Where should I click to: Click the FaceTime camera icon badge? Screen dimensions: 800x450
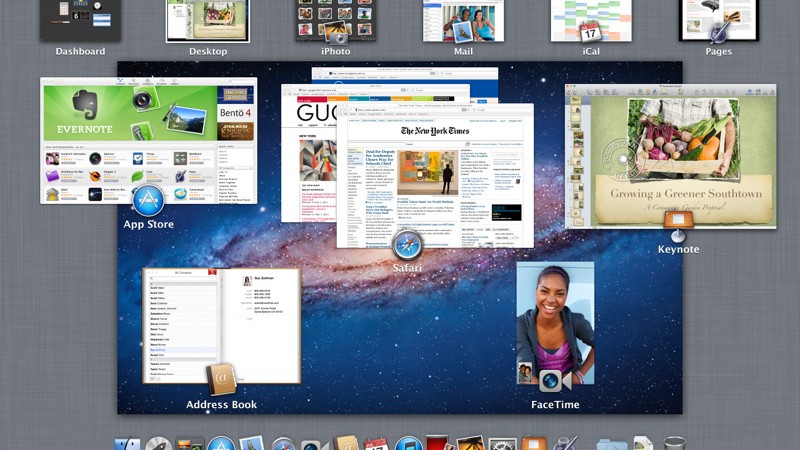pos(554,380)
